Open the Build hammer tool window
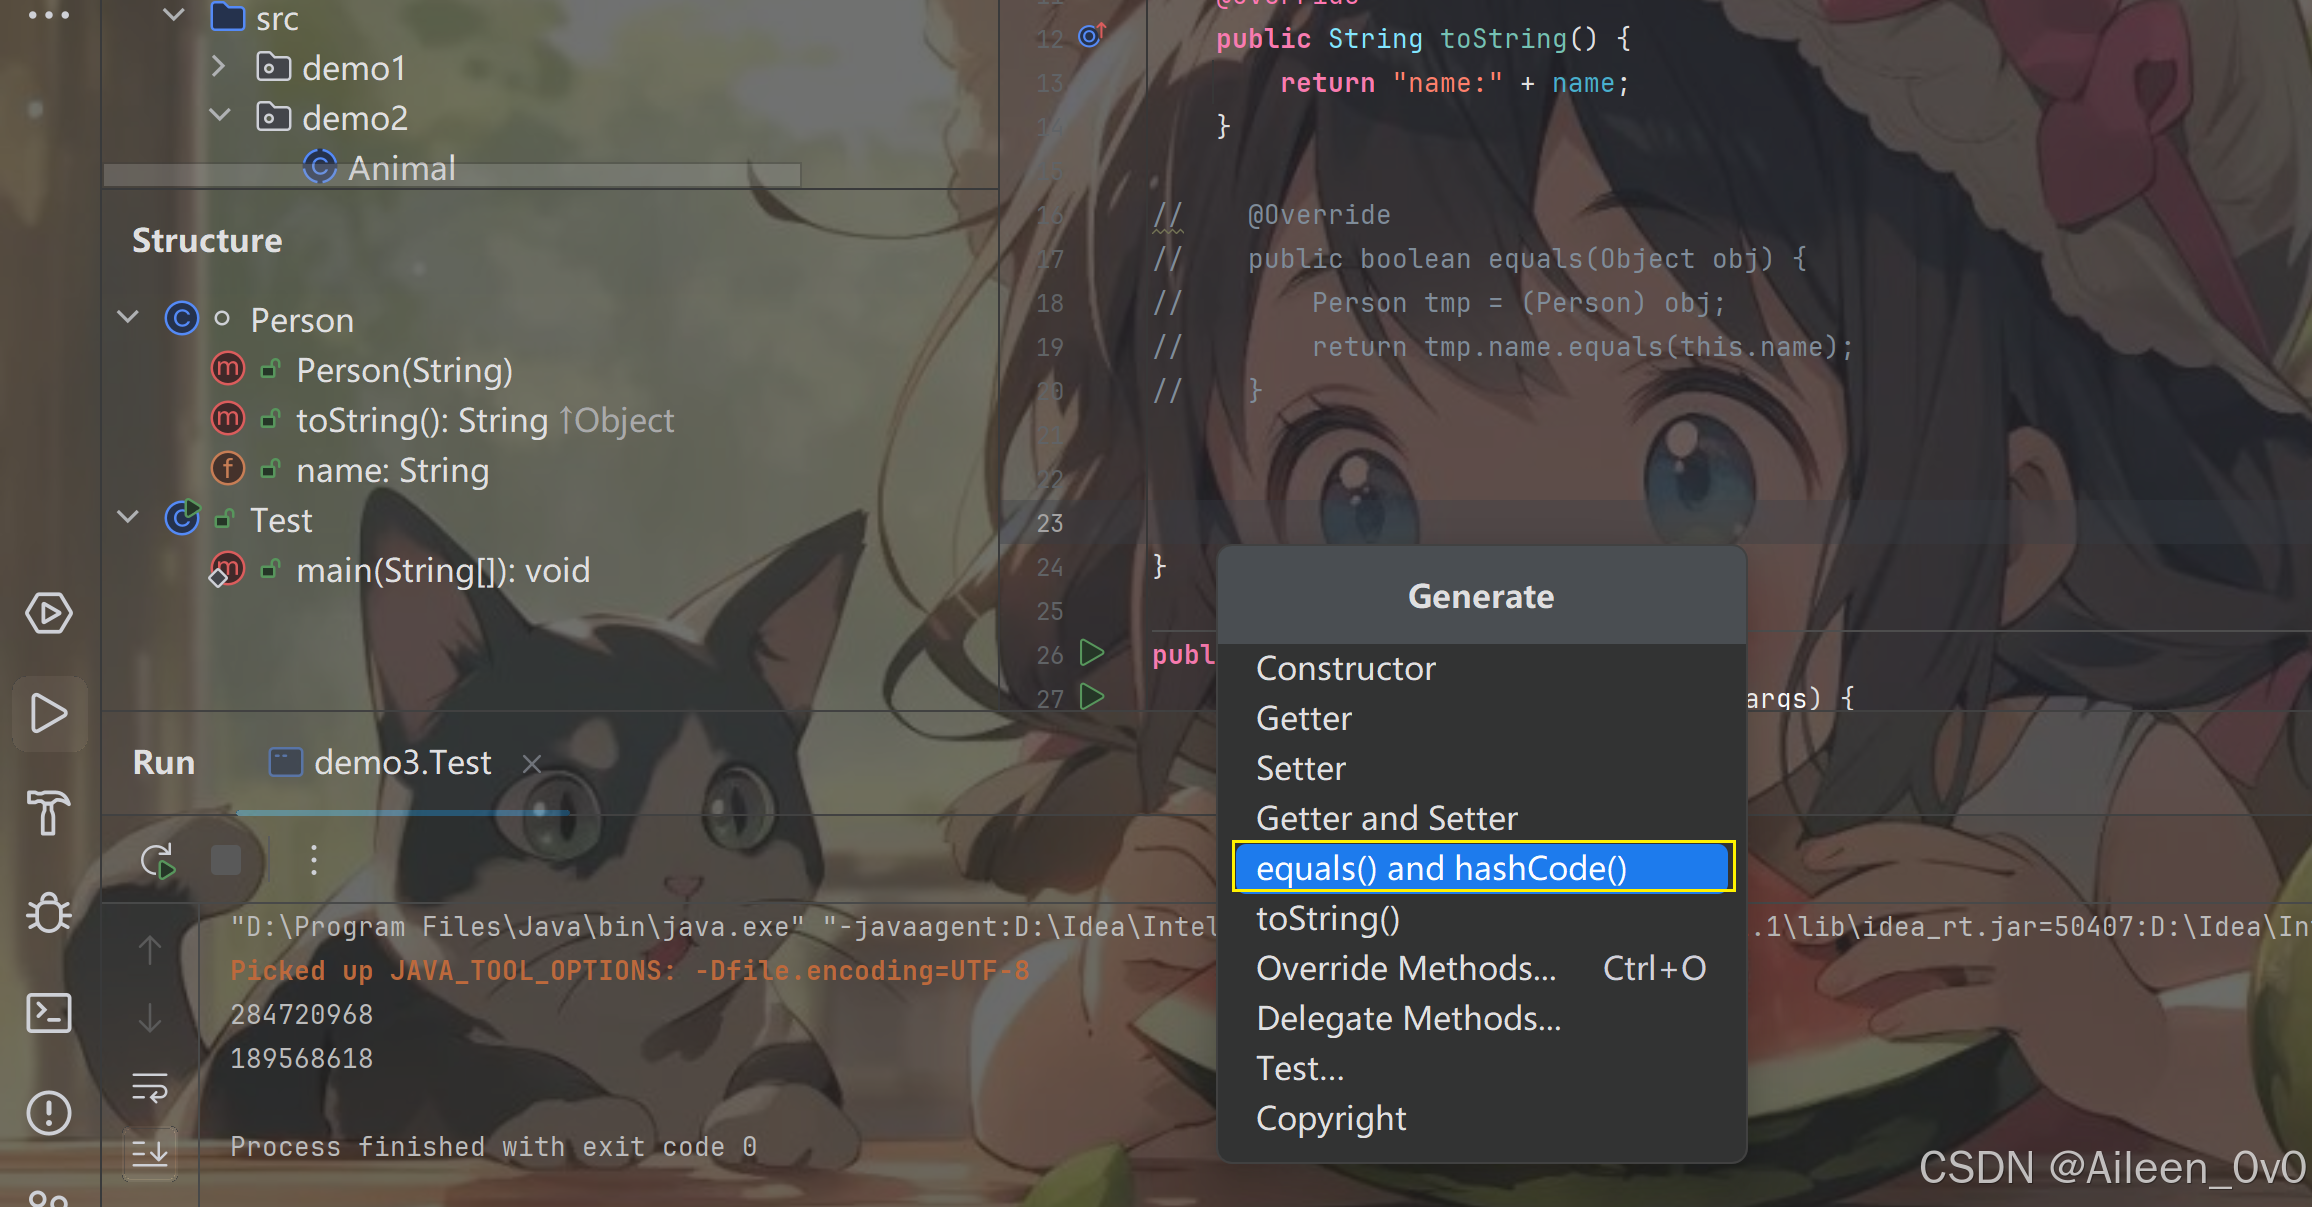This screenshot has height=1207, width=2312. point(49,812)
